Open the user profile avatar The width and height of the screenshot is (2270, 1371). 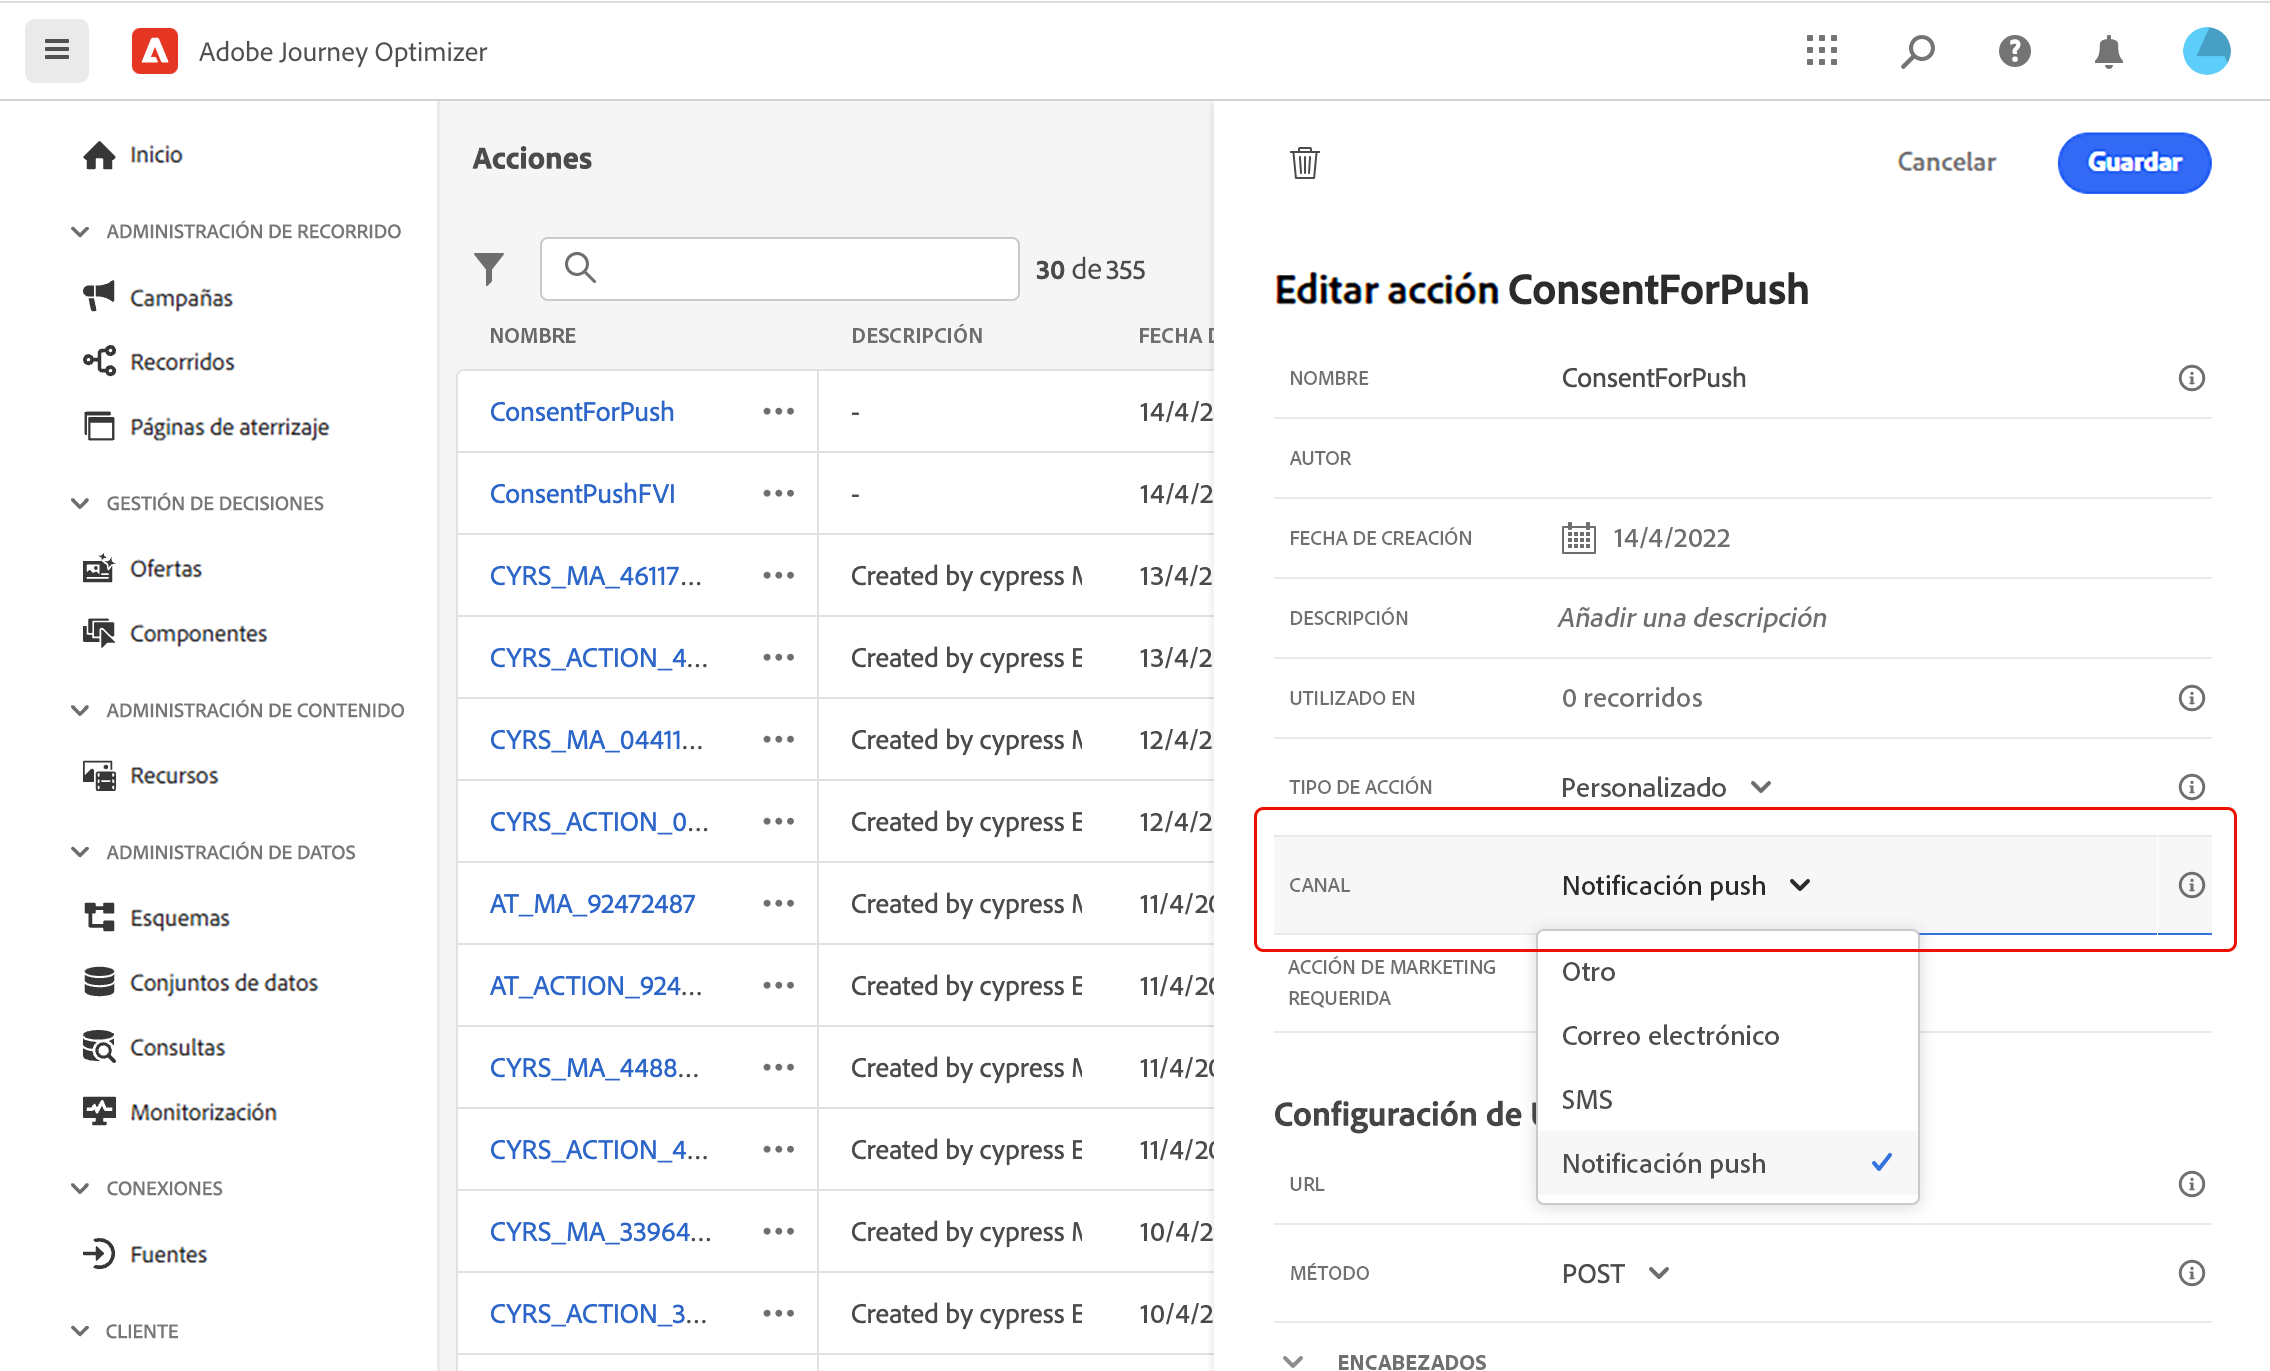point(2205,51)
